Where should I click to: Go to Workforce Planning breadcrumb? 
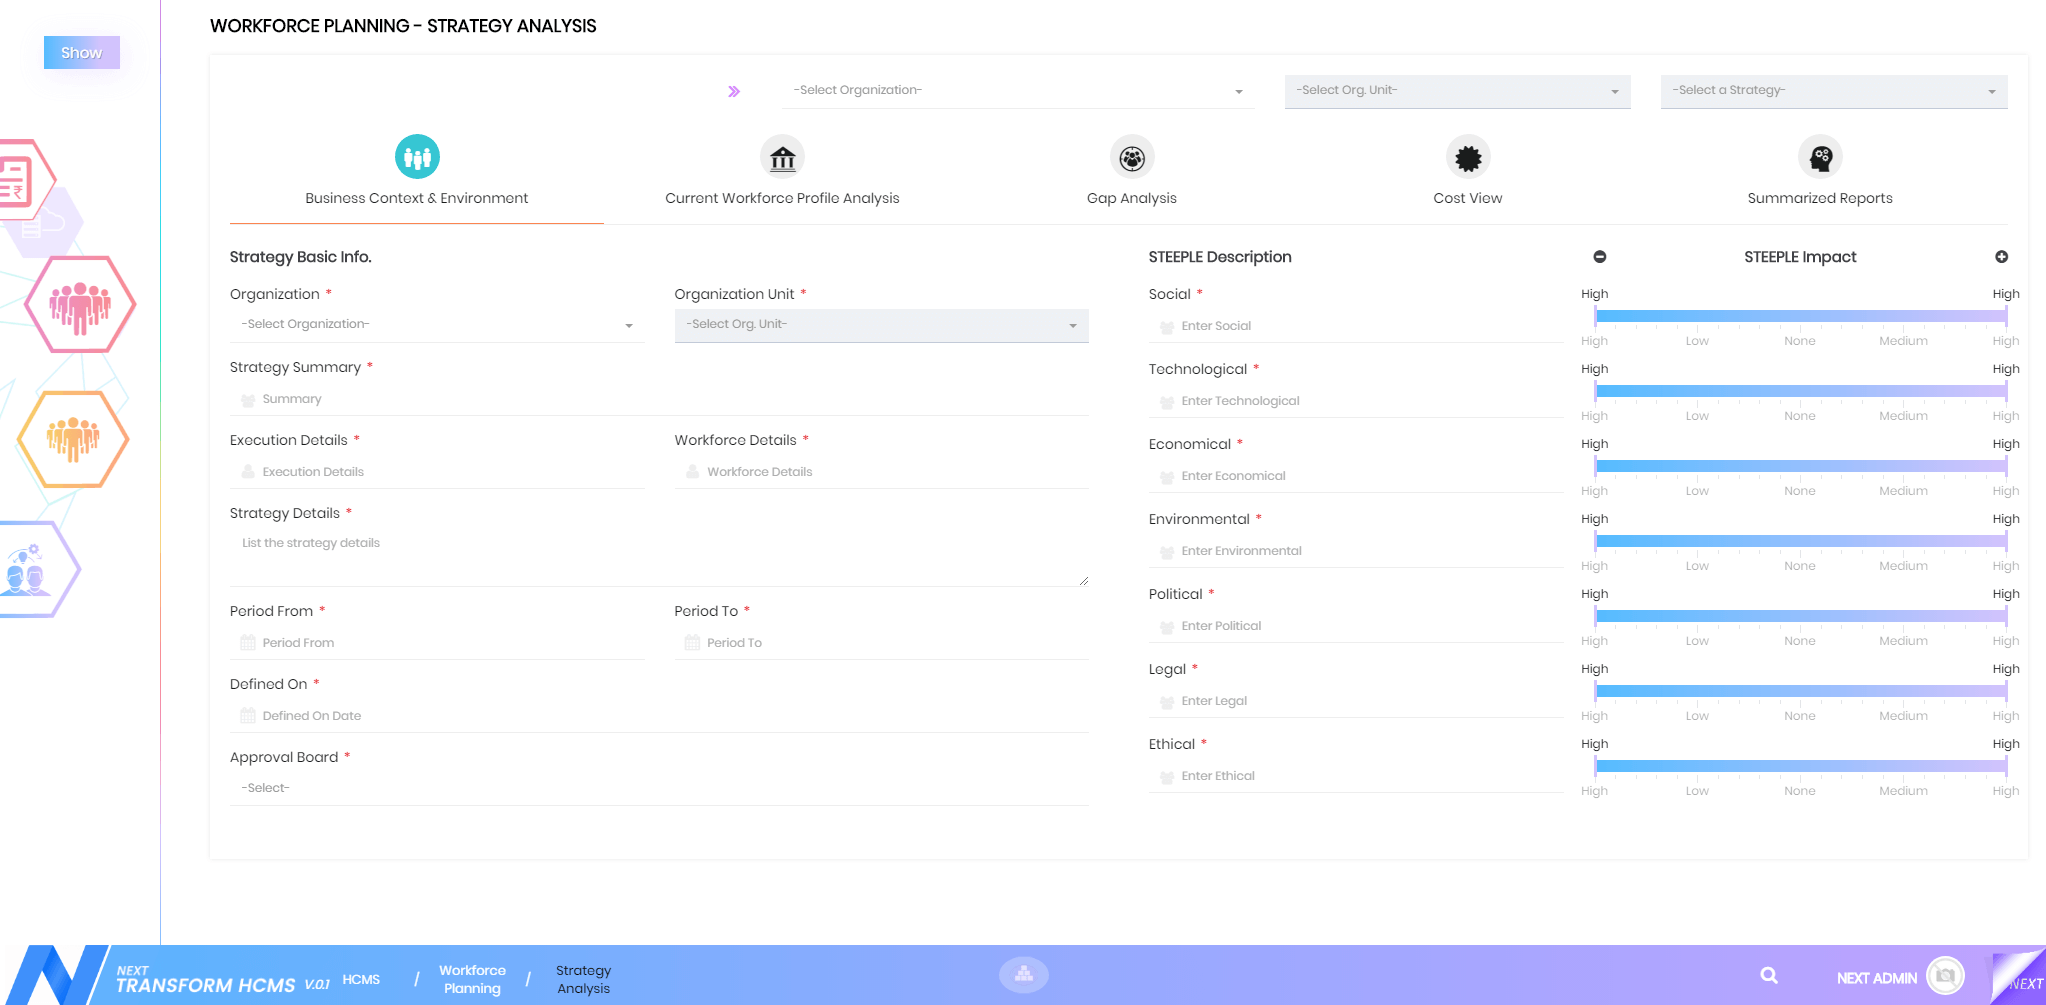pos(472,979)
